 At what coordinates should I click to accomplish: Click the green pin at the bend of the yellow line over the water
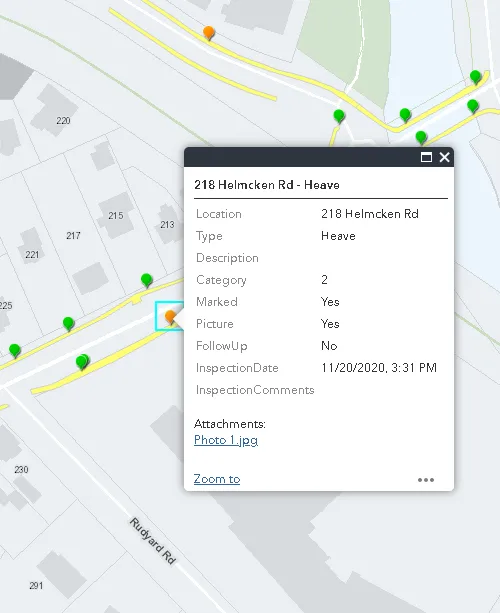(405, 115)
